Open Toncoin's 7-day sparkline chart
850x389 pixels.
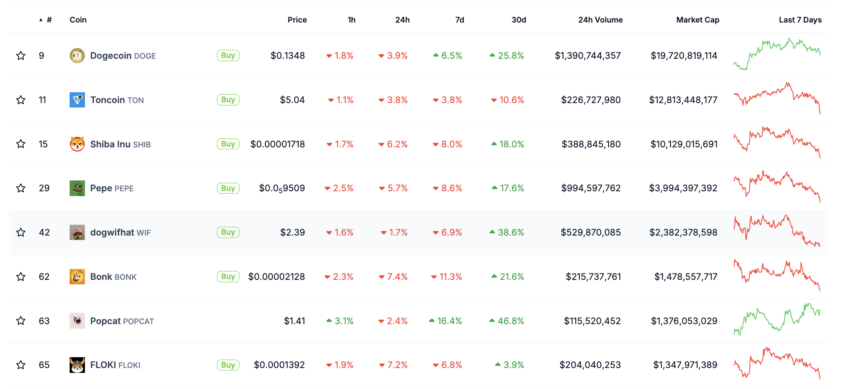[x=777, y=98]
